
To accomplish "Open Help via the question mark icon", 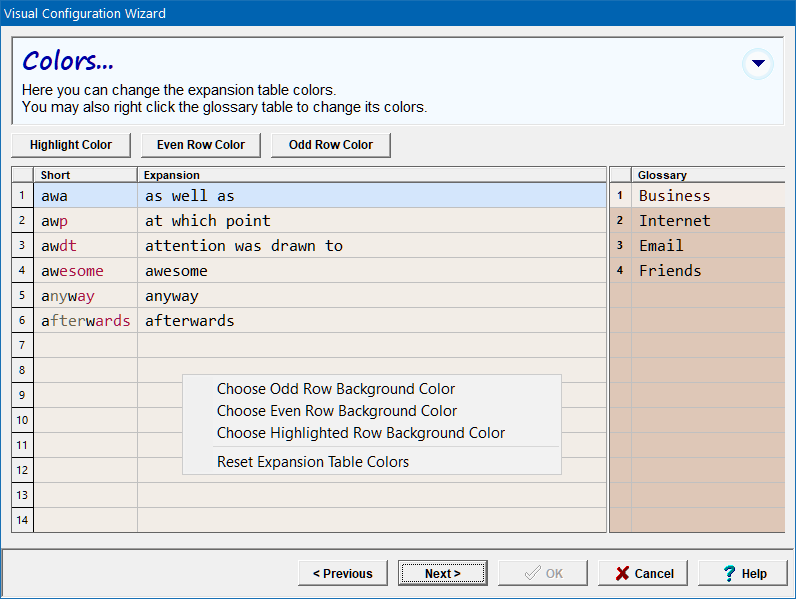I will tap(730, 573).
